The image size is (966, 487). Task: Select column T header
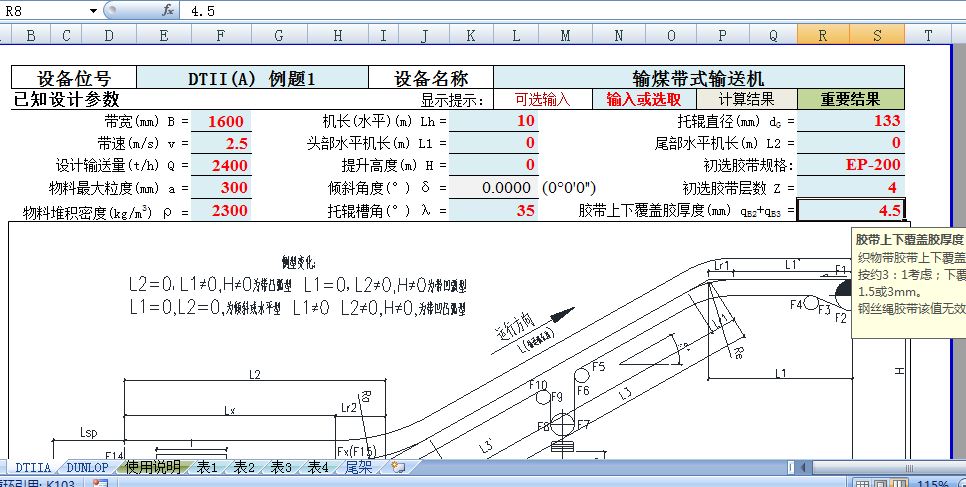(928, 35)
